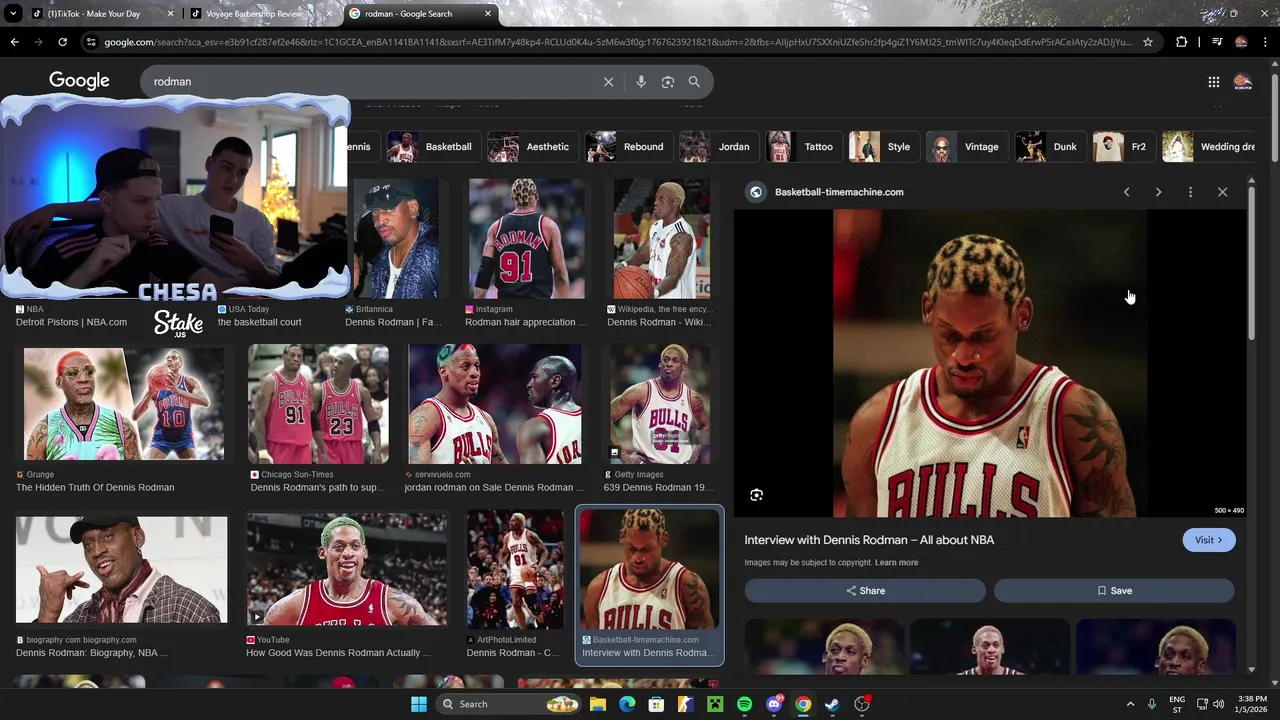
Task: Close the rodman - Google Search tab
Action: click(x=488, y=14)
